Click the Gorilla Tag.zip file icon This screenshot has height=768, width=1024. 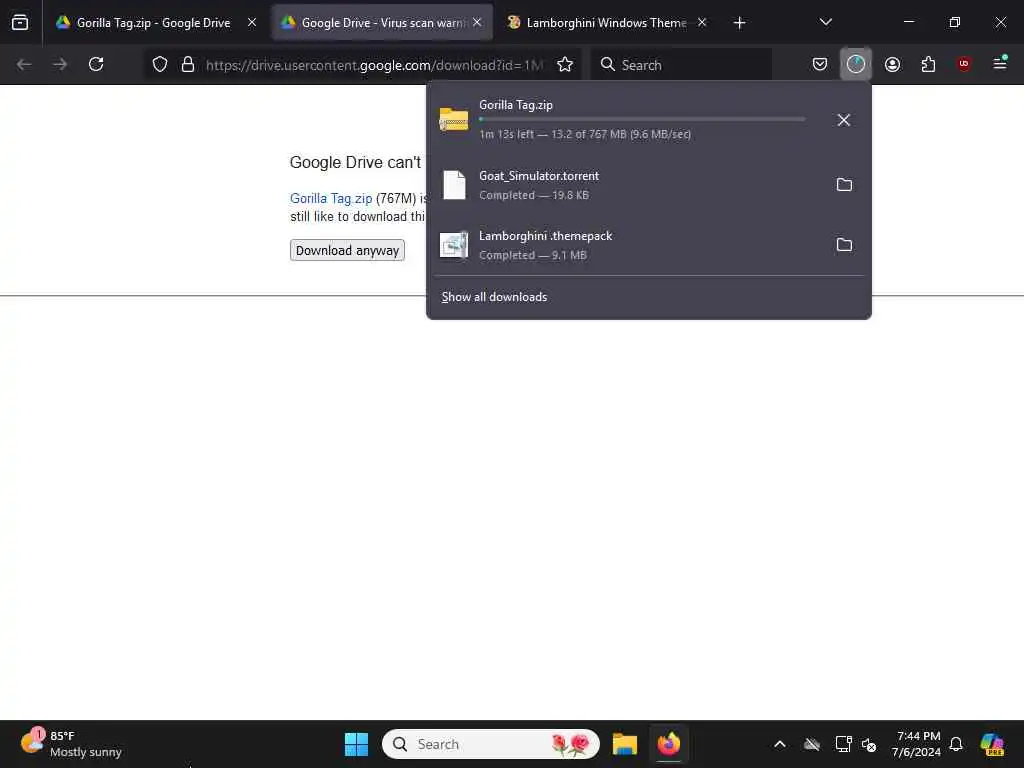click(x=454, y=120)
